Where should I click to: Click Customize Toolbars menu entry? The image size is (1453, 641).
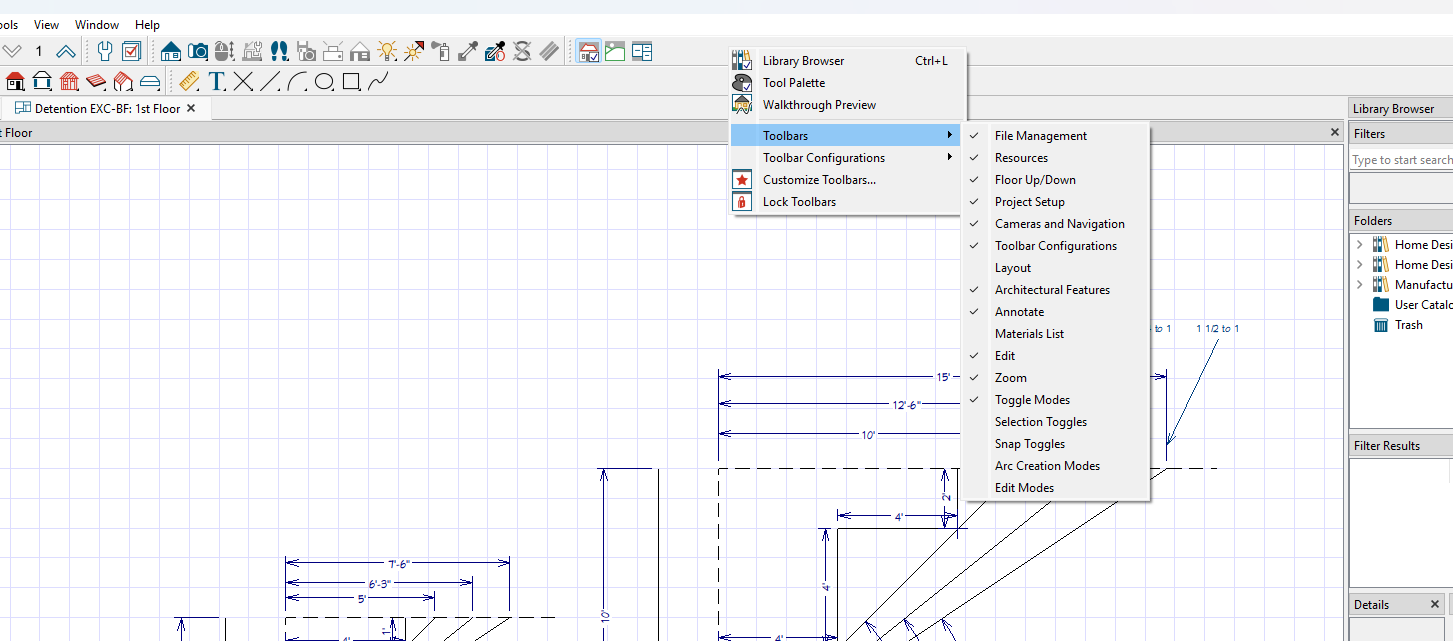819,180
